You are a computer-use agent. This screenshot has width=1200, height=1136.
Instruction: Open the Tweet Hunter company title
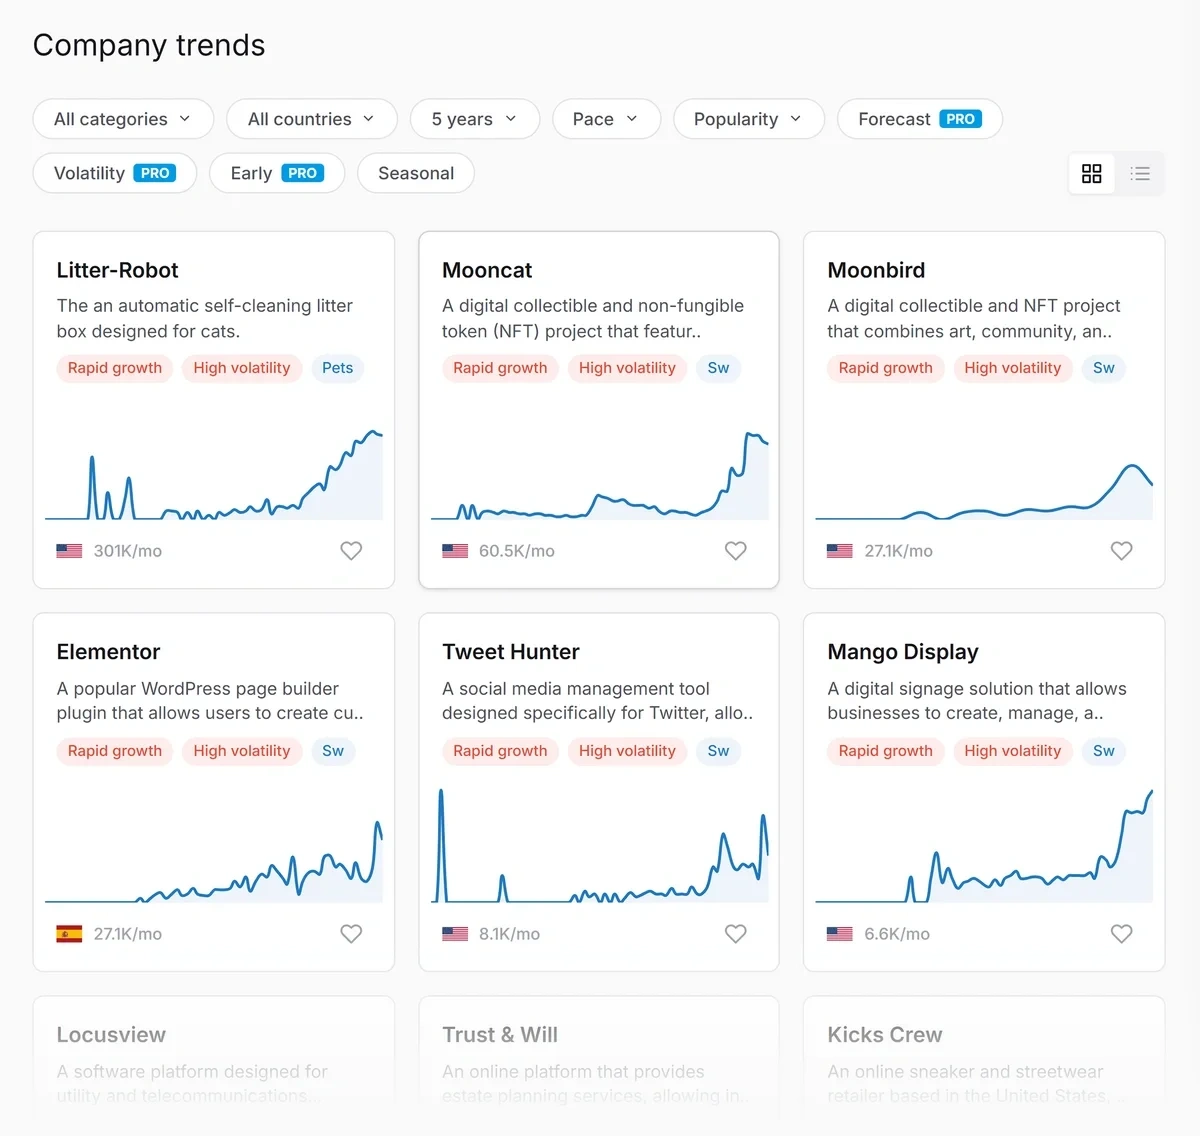coord(511,652)
